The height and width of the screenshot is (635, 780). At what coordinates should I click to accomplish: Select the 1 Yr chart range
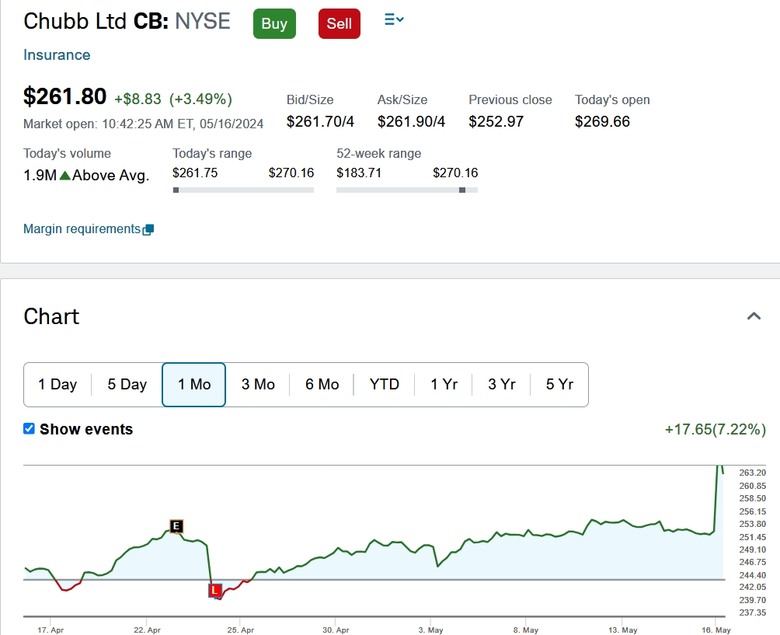point(444,384)
